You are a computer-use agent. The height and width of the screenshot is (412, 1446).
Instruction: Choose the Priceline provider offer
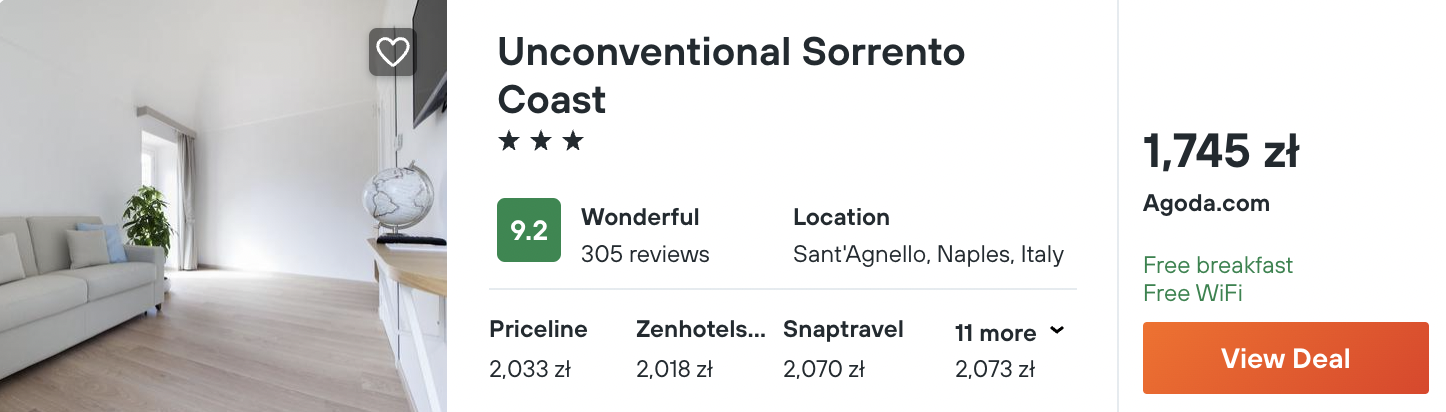click(538, 349)
